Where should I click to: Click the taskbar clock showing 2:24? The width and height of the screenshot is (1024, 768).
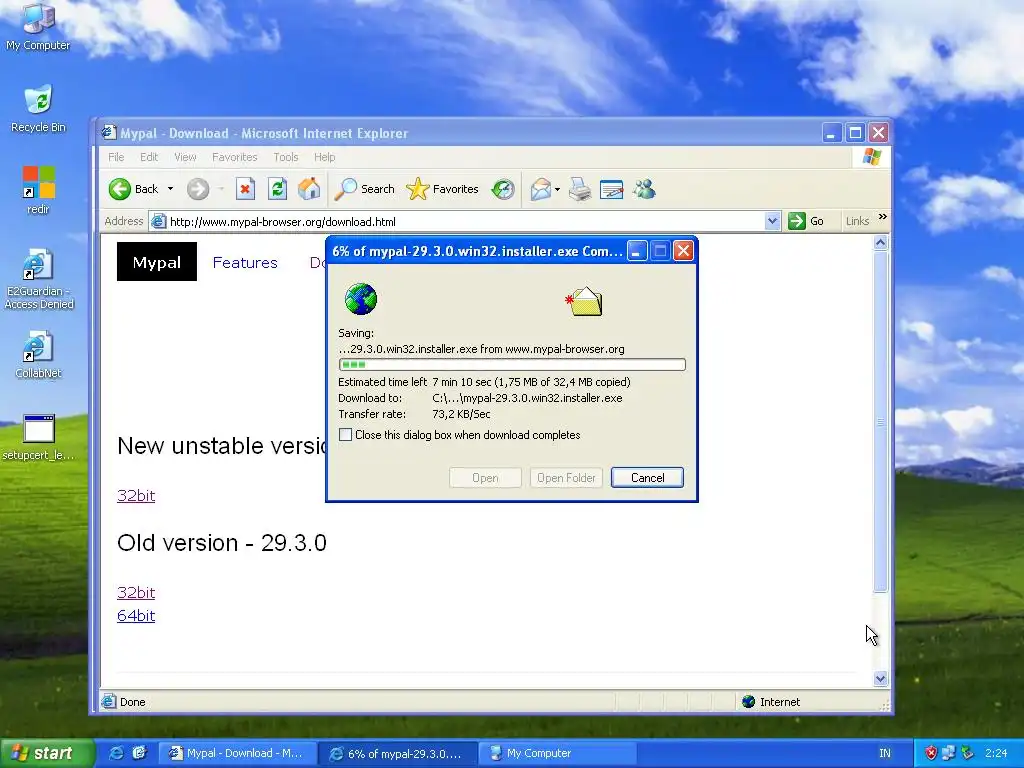tap(996, 753)
